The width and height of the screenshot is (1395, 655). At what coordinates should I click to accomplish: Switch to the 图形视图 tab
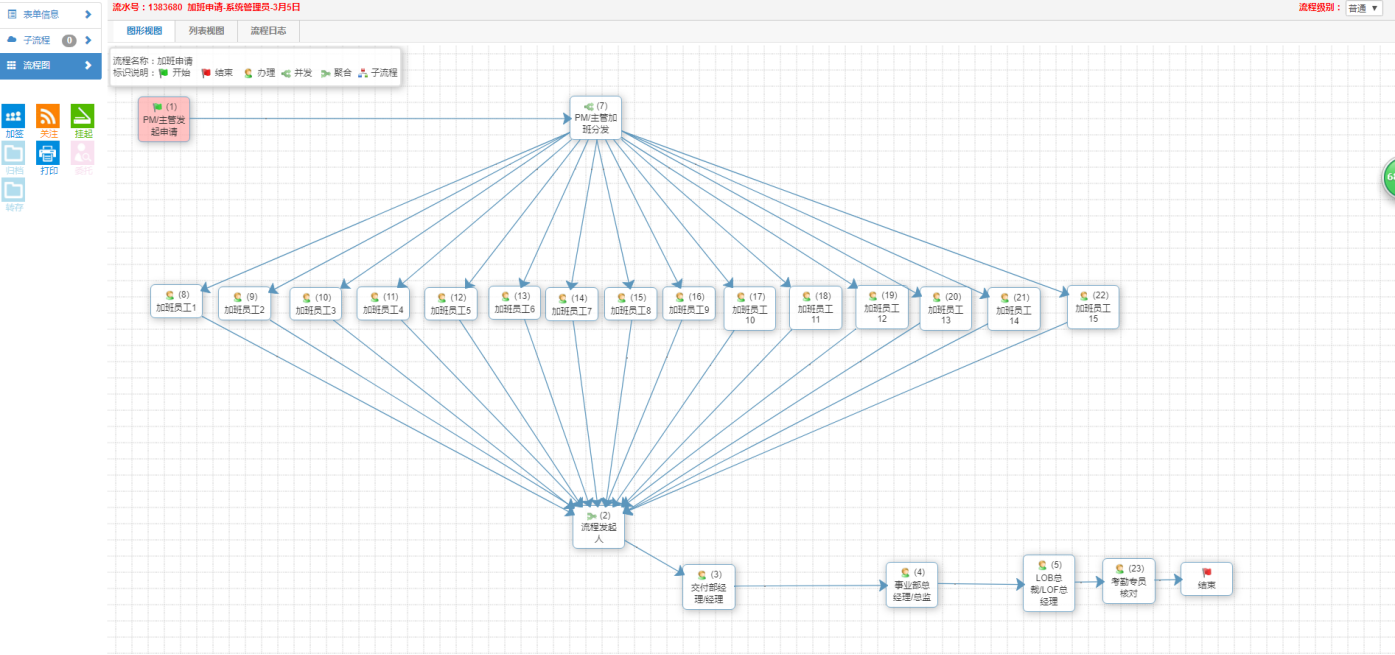(144, 31)
